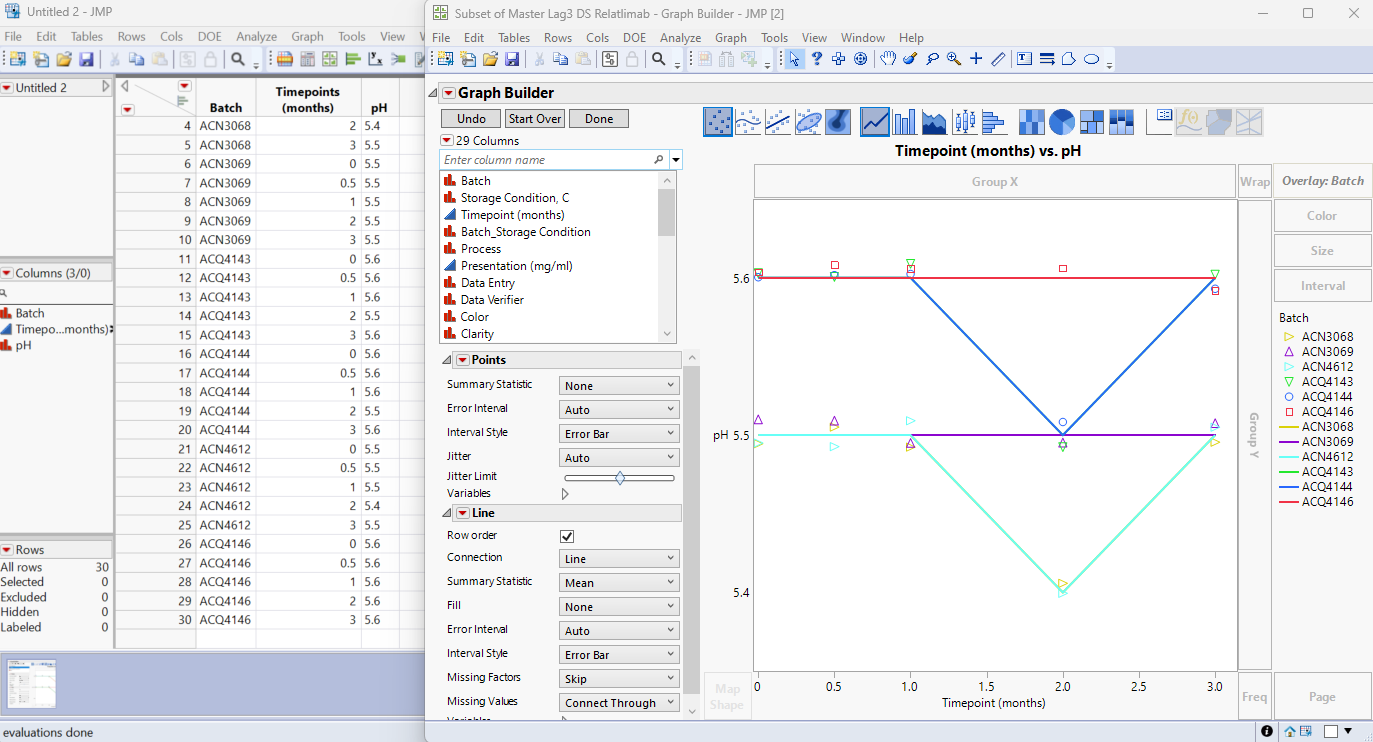Select the Line chart element in Graph Builder palette
1373x742 pixels.
point(875,121)
